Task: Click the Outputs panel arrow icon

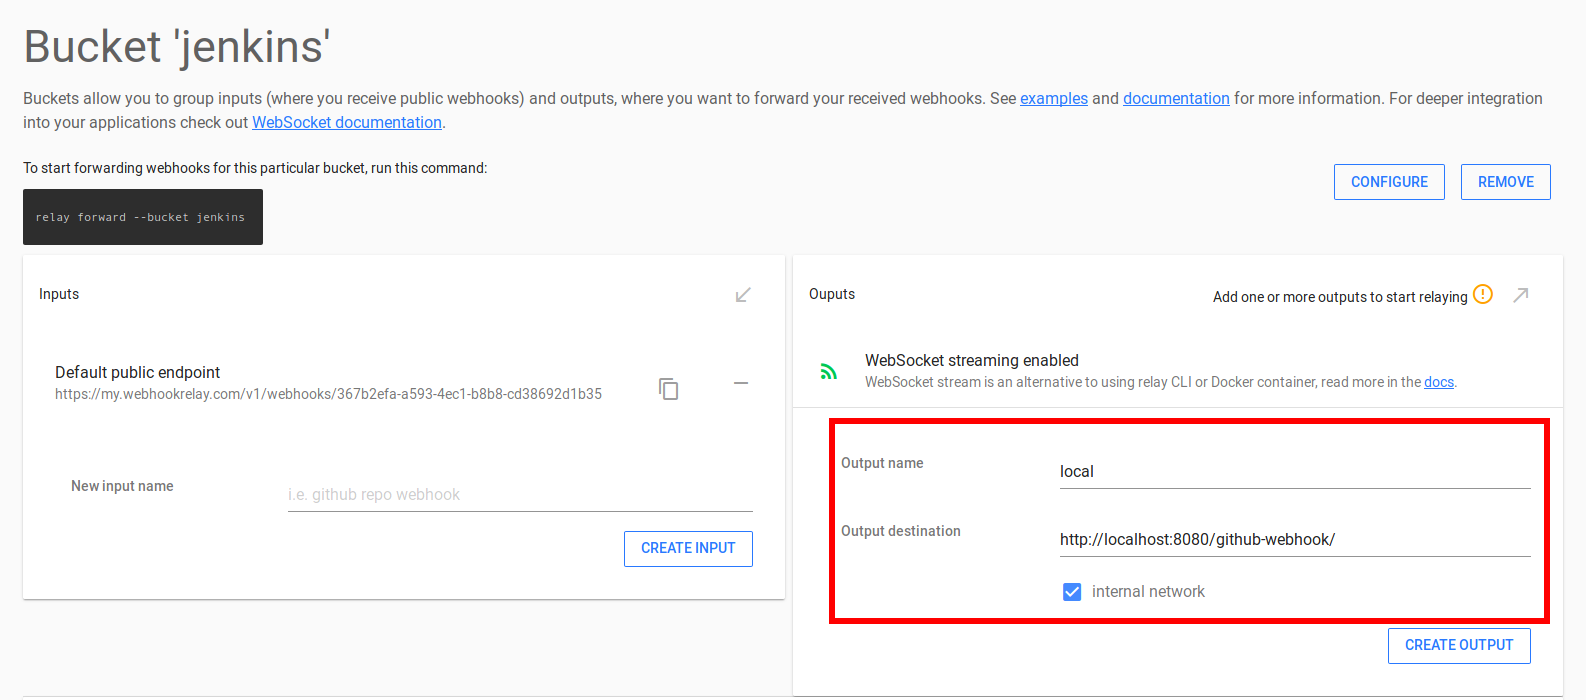Action: (1521, 295)
